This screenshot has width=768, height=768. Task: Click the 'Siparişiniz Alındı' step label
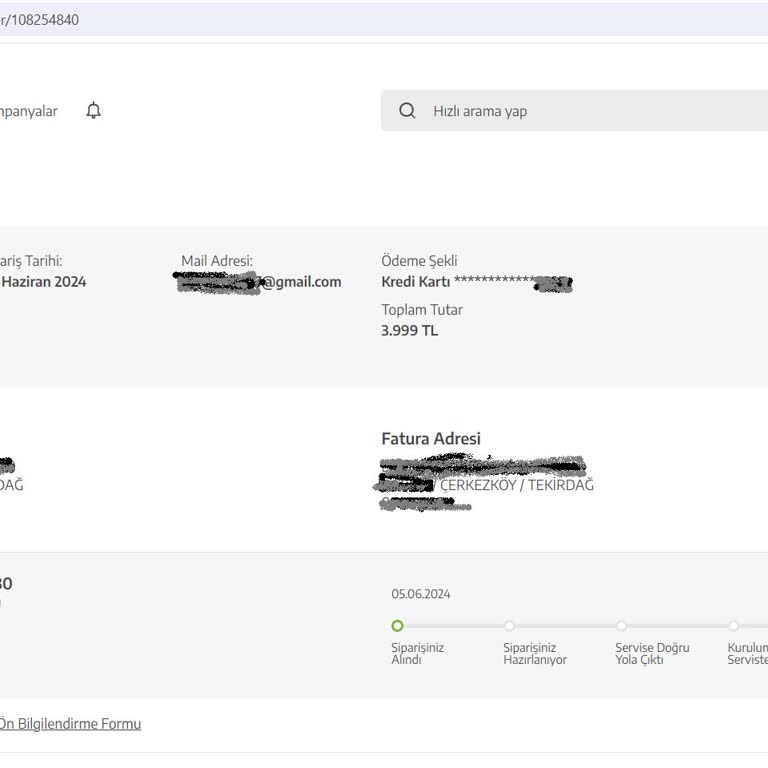click(417, 654)
